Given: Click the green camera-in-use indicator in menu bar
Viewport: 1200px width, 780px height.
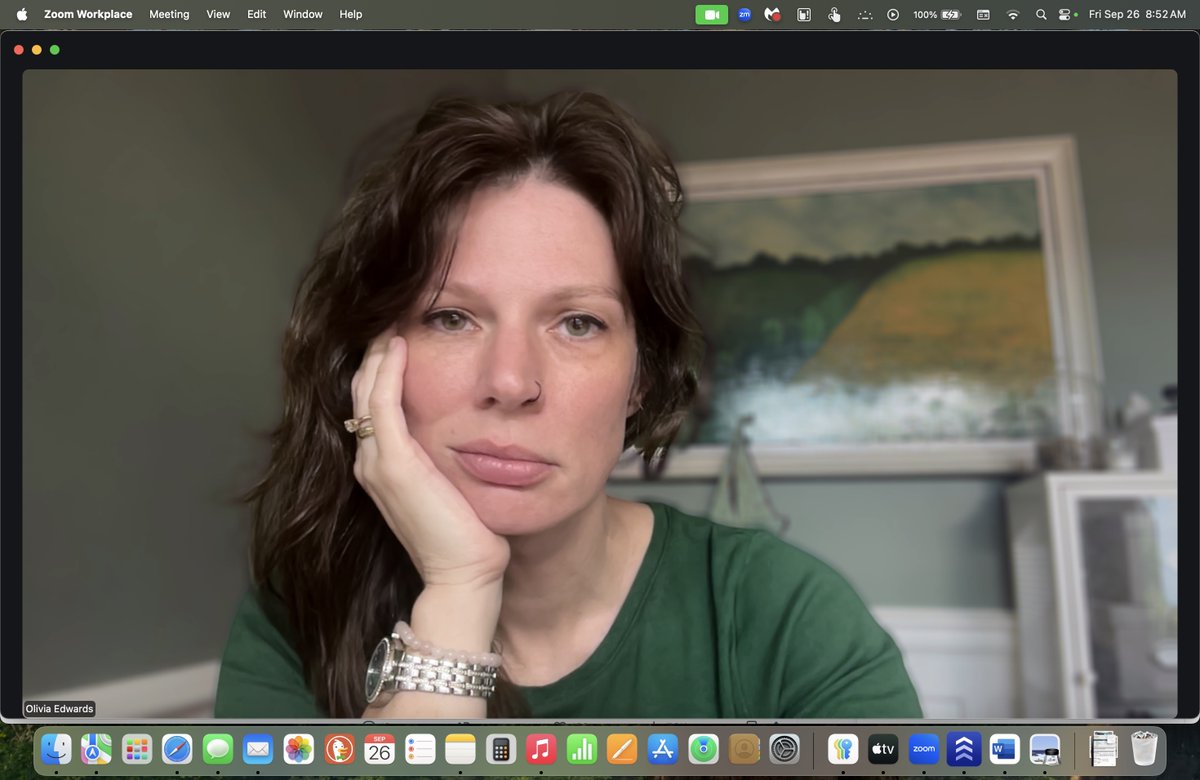Looking at the screenshot, I should point(712,14).
